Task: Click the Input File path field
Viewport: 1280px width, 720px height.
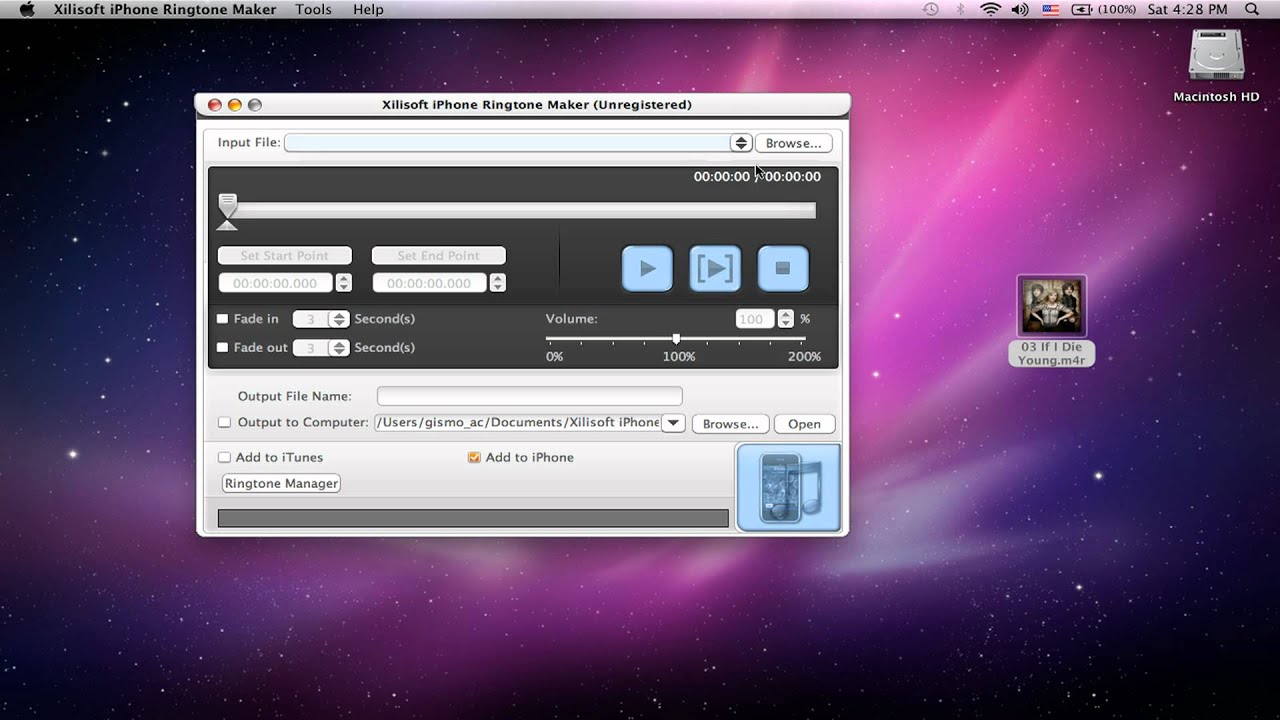Action: click(x=507, y=143)
